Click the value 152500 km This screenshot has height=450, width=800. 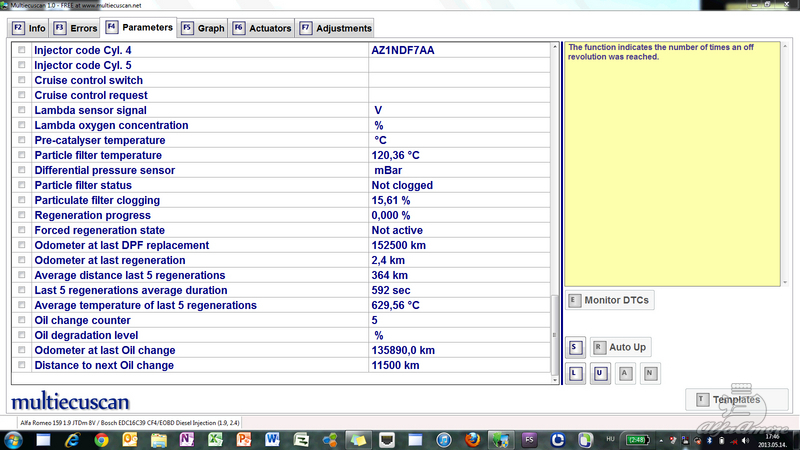(x=398, y=245)
